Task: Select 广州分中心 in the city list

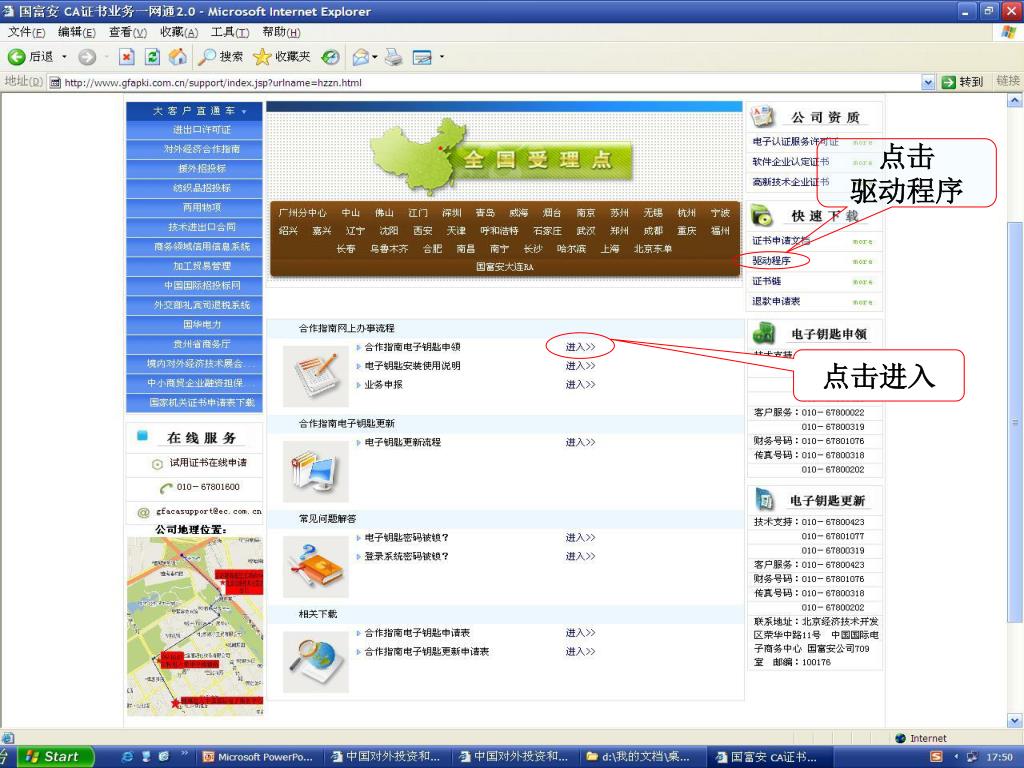Action: (302, 213)
